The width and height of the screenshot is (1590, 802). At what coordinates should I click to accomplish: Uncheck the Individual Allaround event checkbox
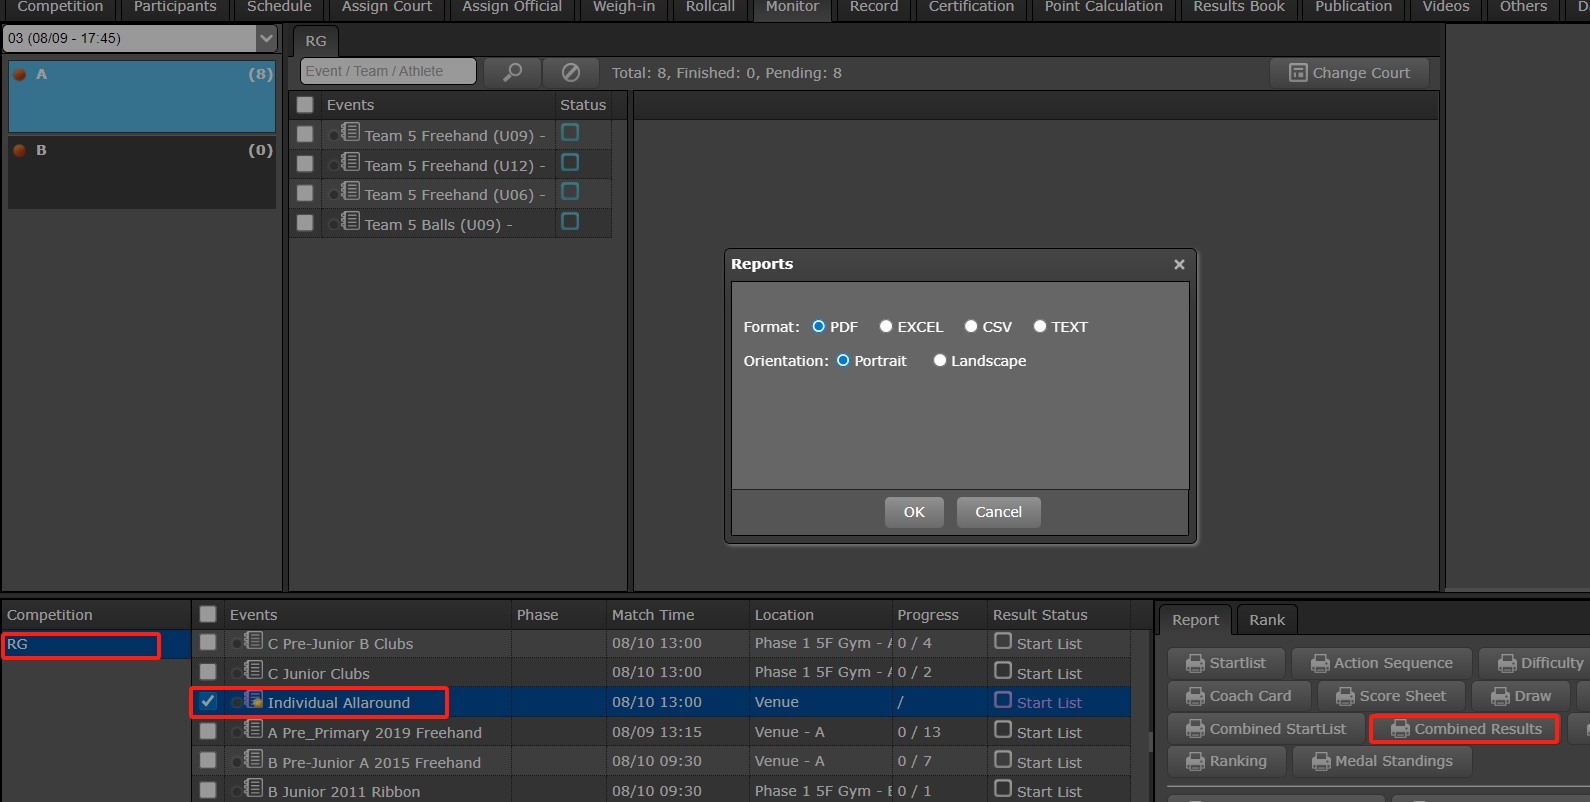208,702
